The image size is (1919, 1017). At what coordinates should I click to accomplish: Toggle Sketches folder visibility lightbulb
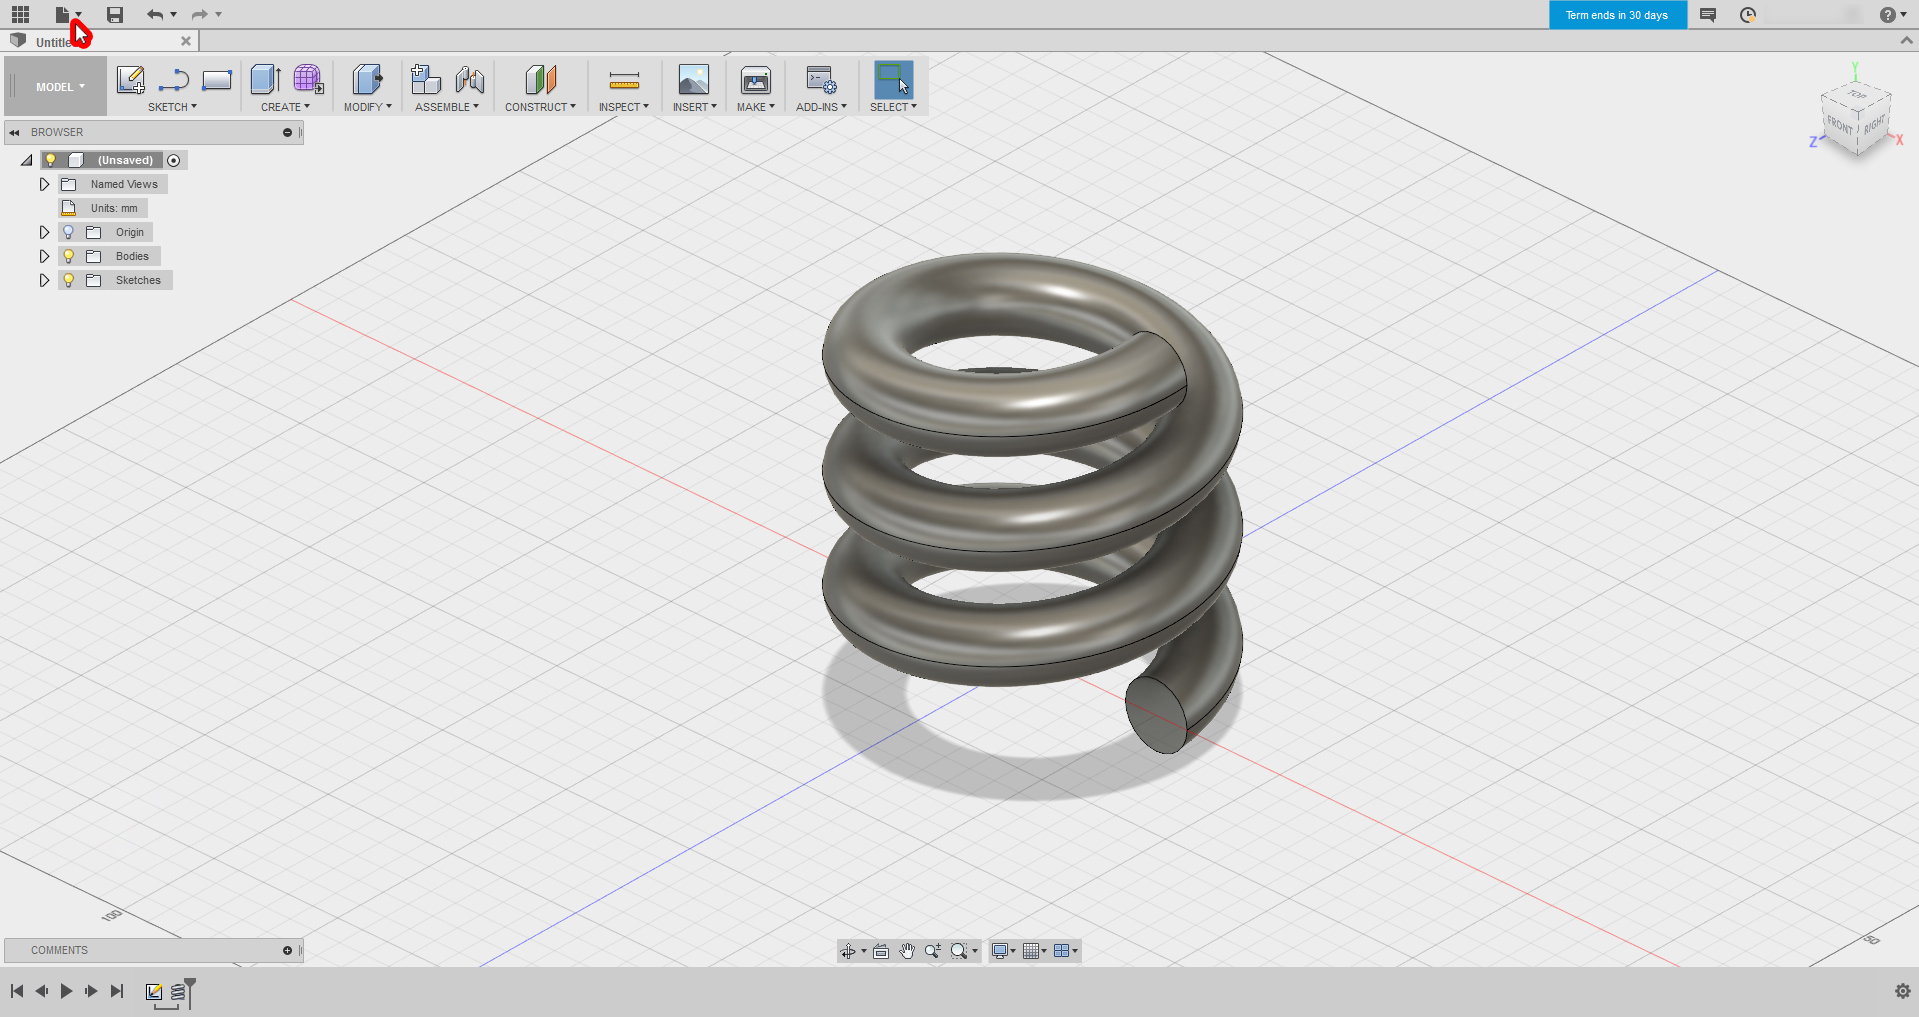click(x=69, y=280)
